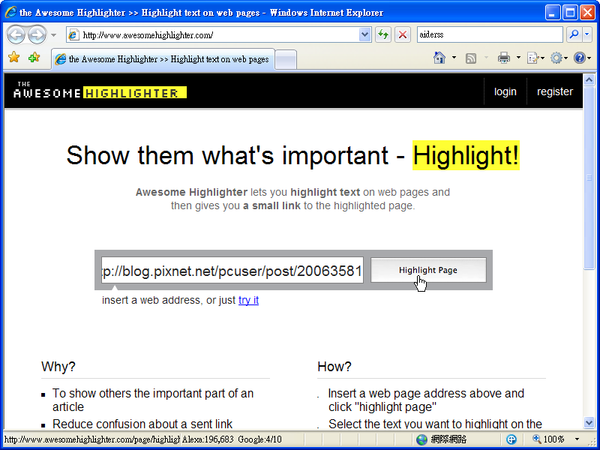Click the 'Why?' heading text
Screen dimensions: 600x450
click(x=58, y=367)
